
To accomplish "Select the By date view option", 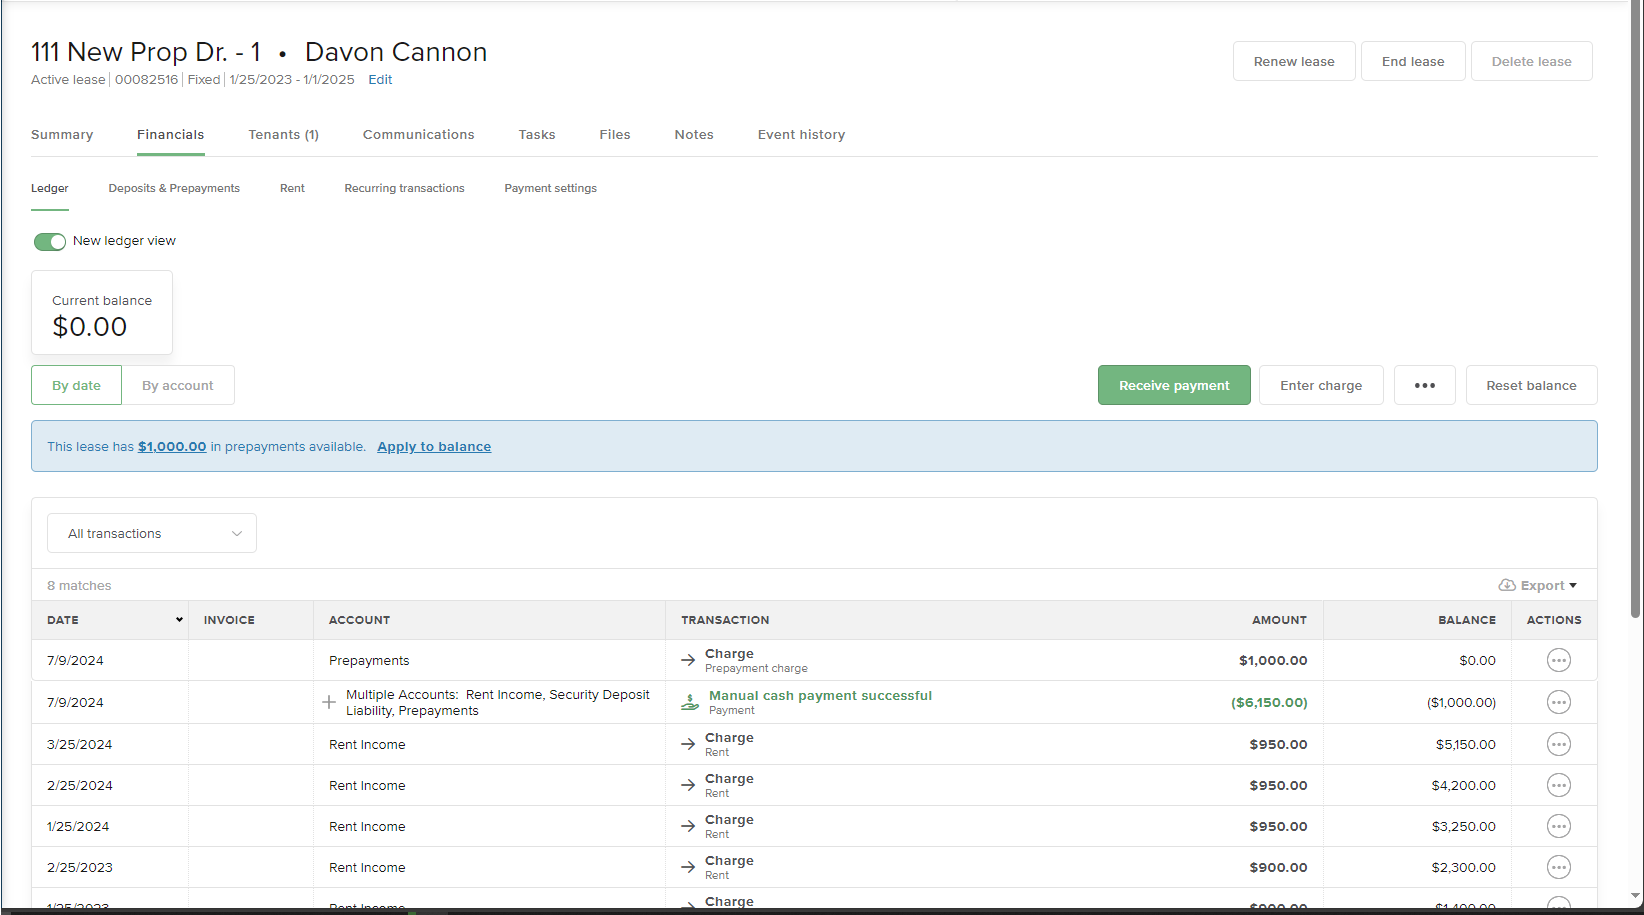I will pyautogui.click(x=76, y=385).
